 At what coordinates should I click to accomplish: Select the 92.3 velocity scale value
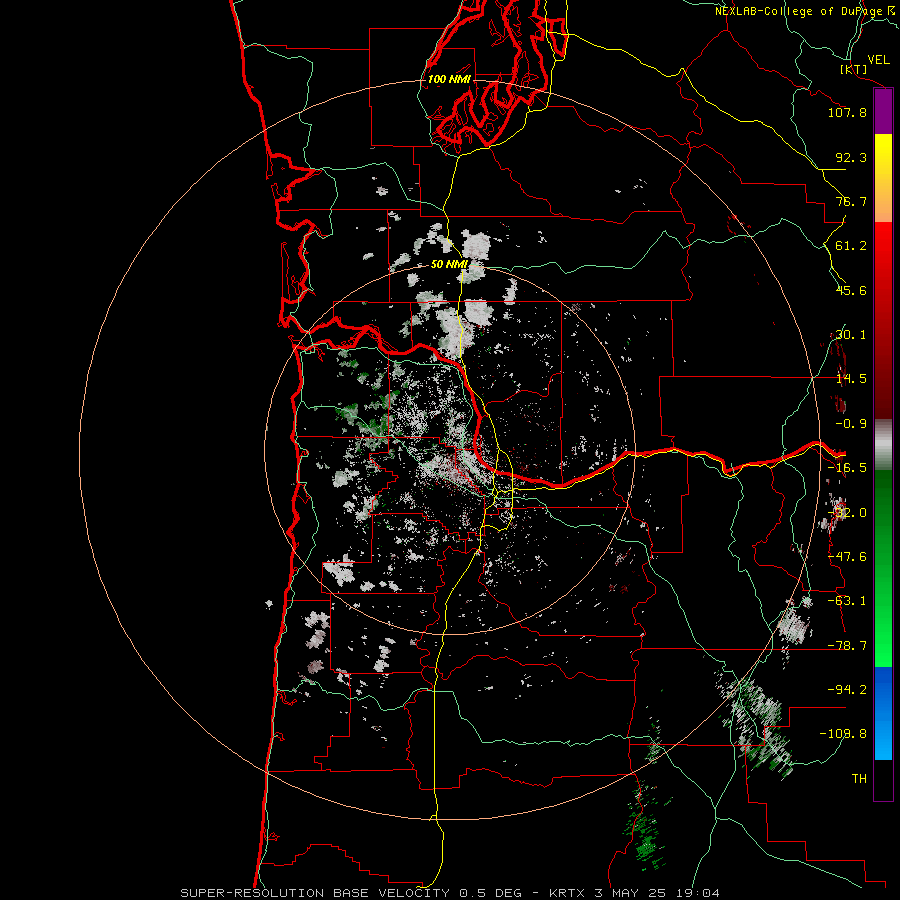pyautogui.click(x=851, y=157)
